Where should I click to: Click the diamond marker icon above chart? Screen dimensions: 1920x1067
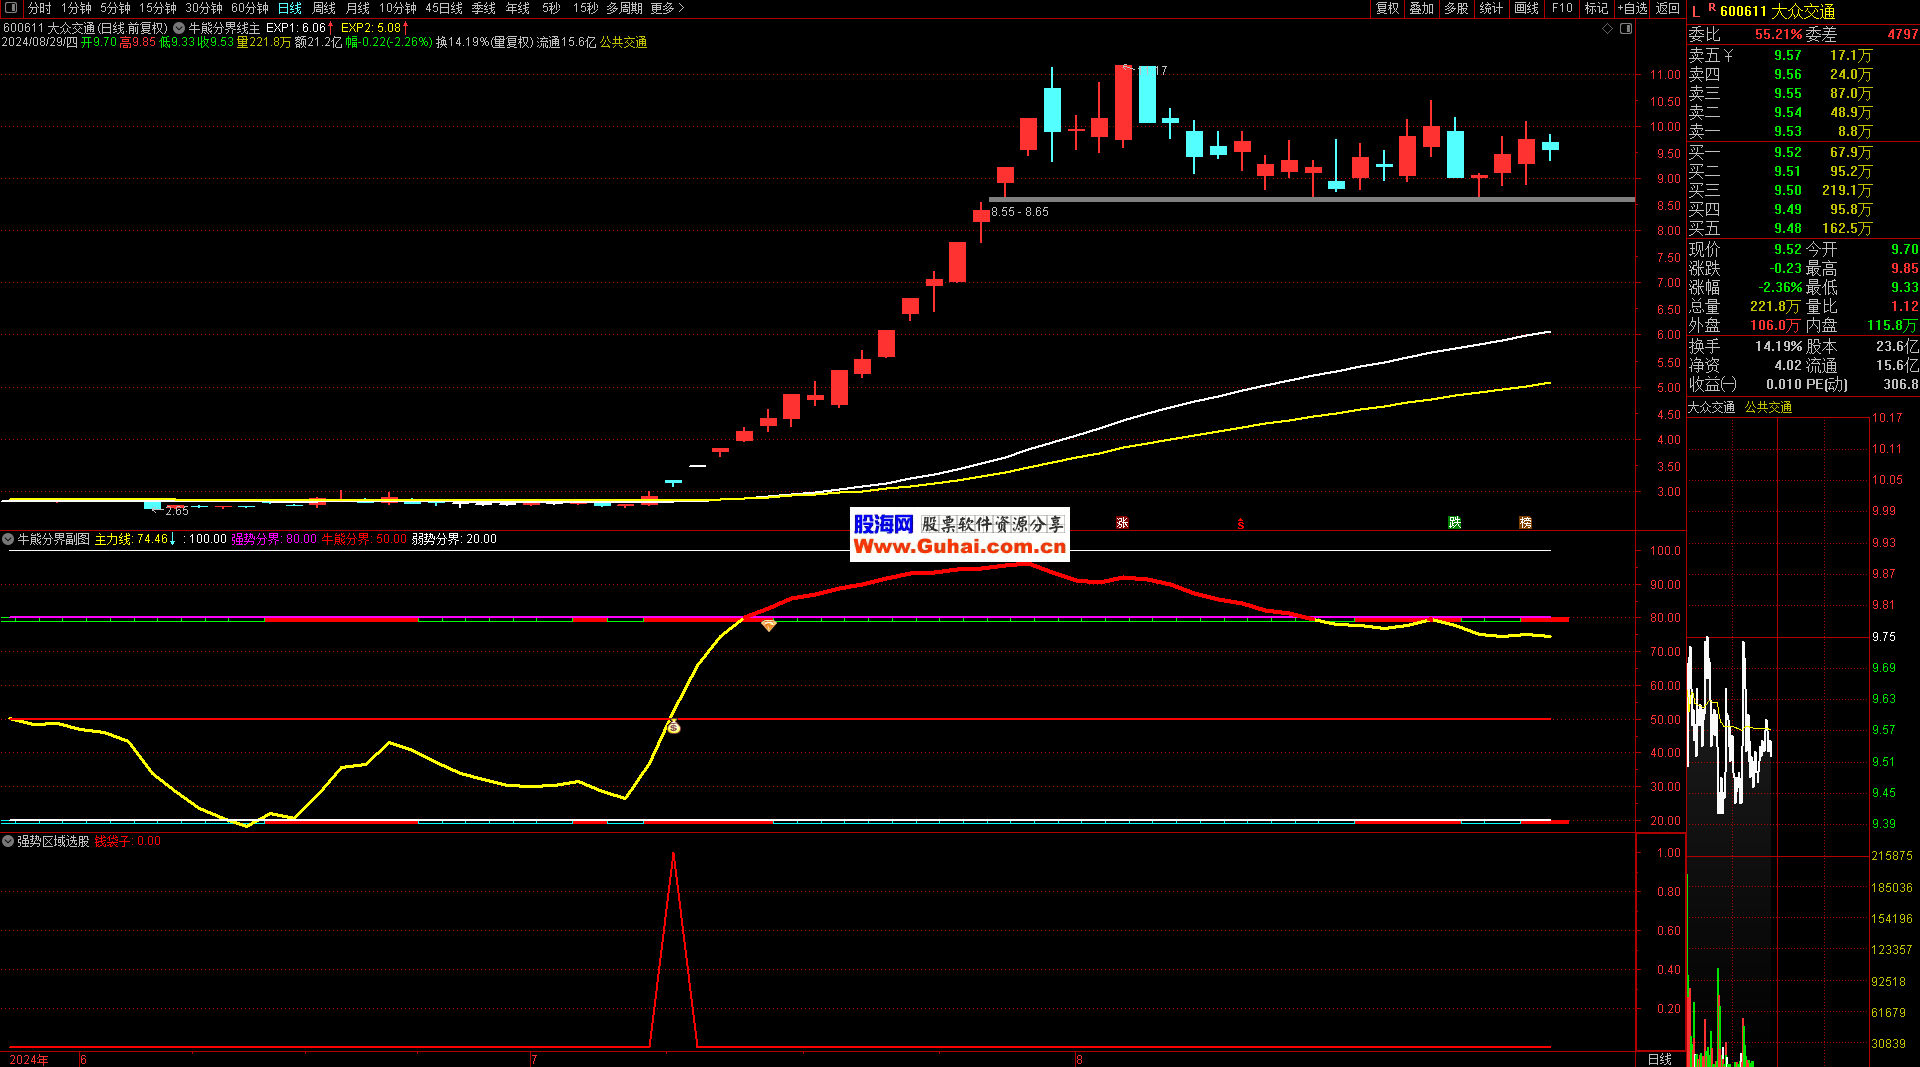[1608, 29]
